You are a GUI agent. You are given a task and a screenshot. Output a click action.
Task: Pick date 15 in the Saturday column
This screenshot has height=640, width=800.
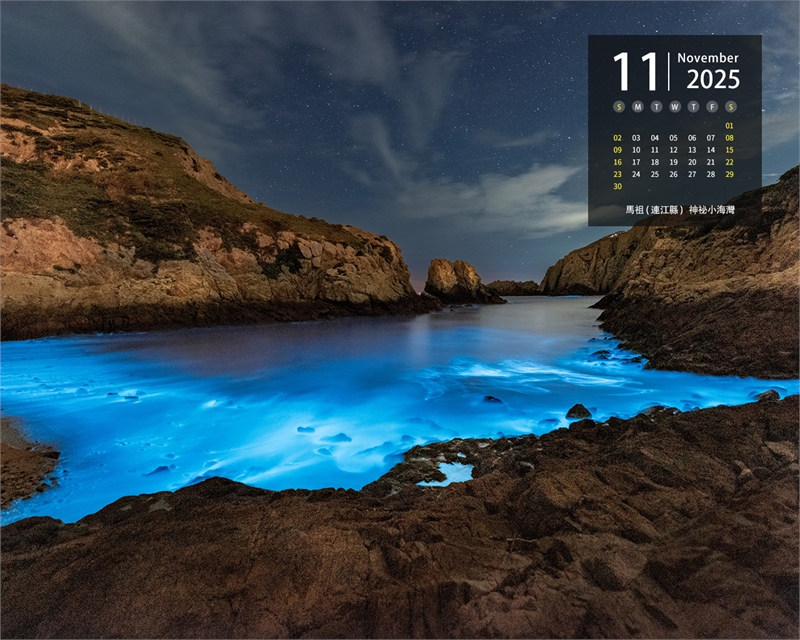730,150
